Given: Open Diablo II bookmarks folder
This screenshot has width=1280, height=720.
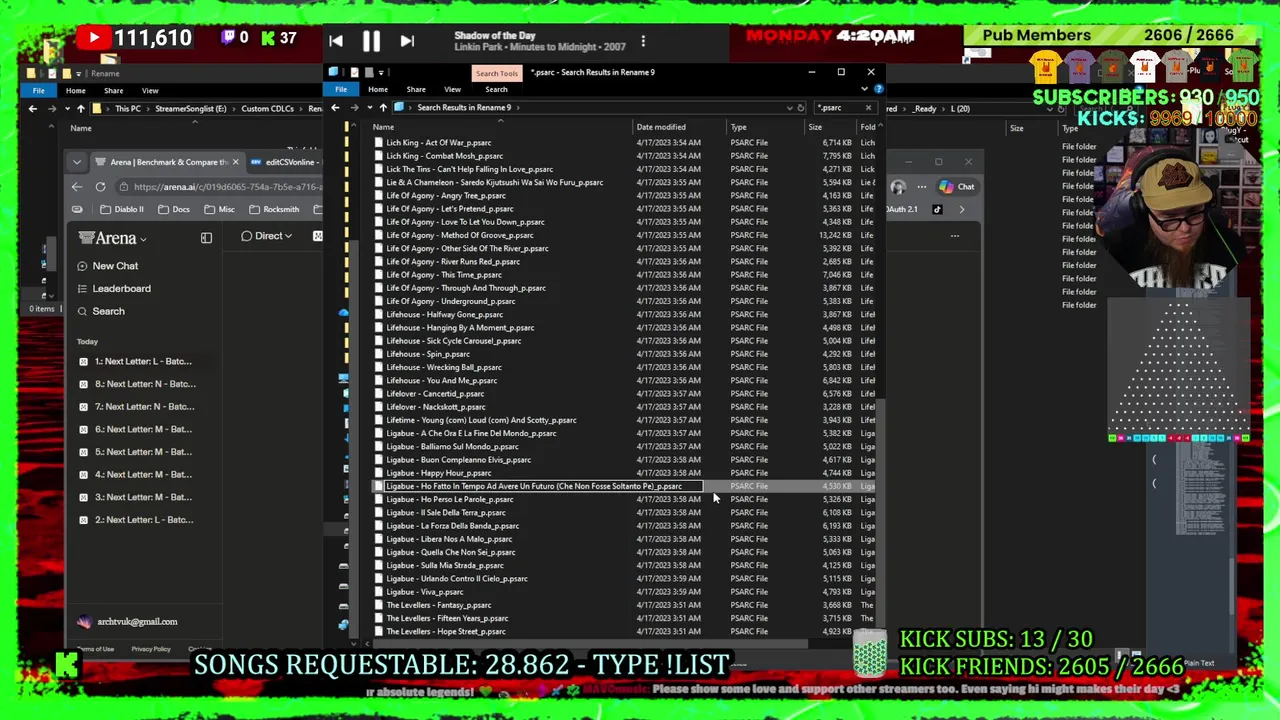Looking at the screenshot, I should click(x=121, y=210).
